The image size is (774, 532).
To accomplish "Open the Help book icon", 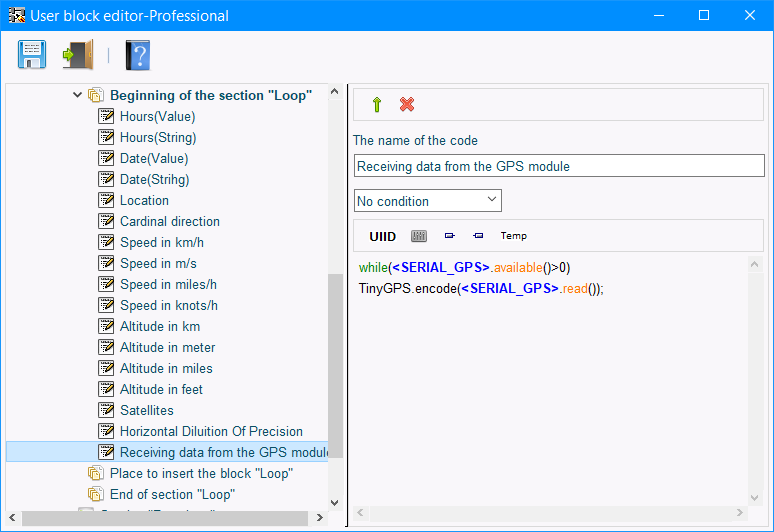I will pyautogui.click(x=138, y=55).
